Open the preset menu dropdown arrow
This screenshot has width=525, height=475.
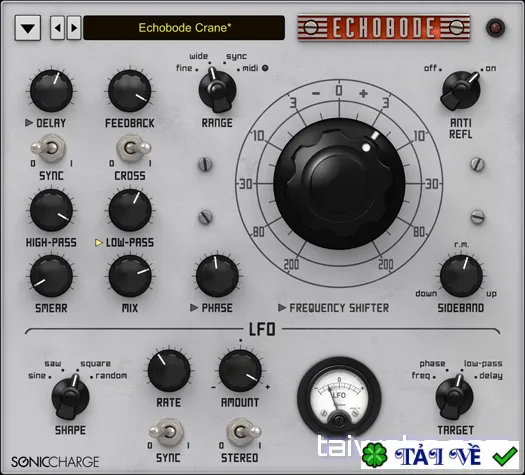[x=28, y=28]
